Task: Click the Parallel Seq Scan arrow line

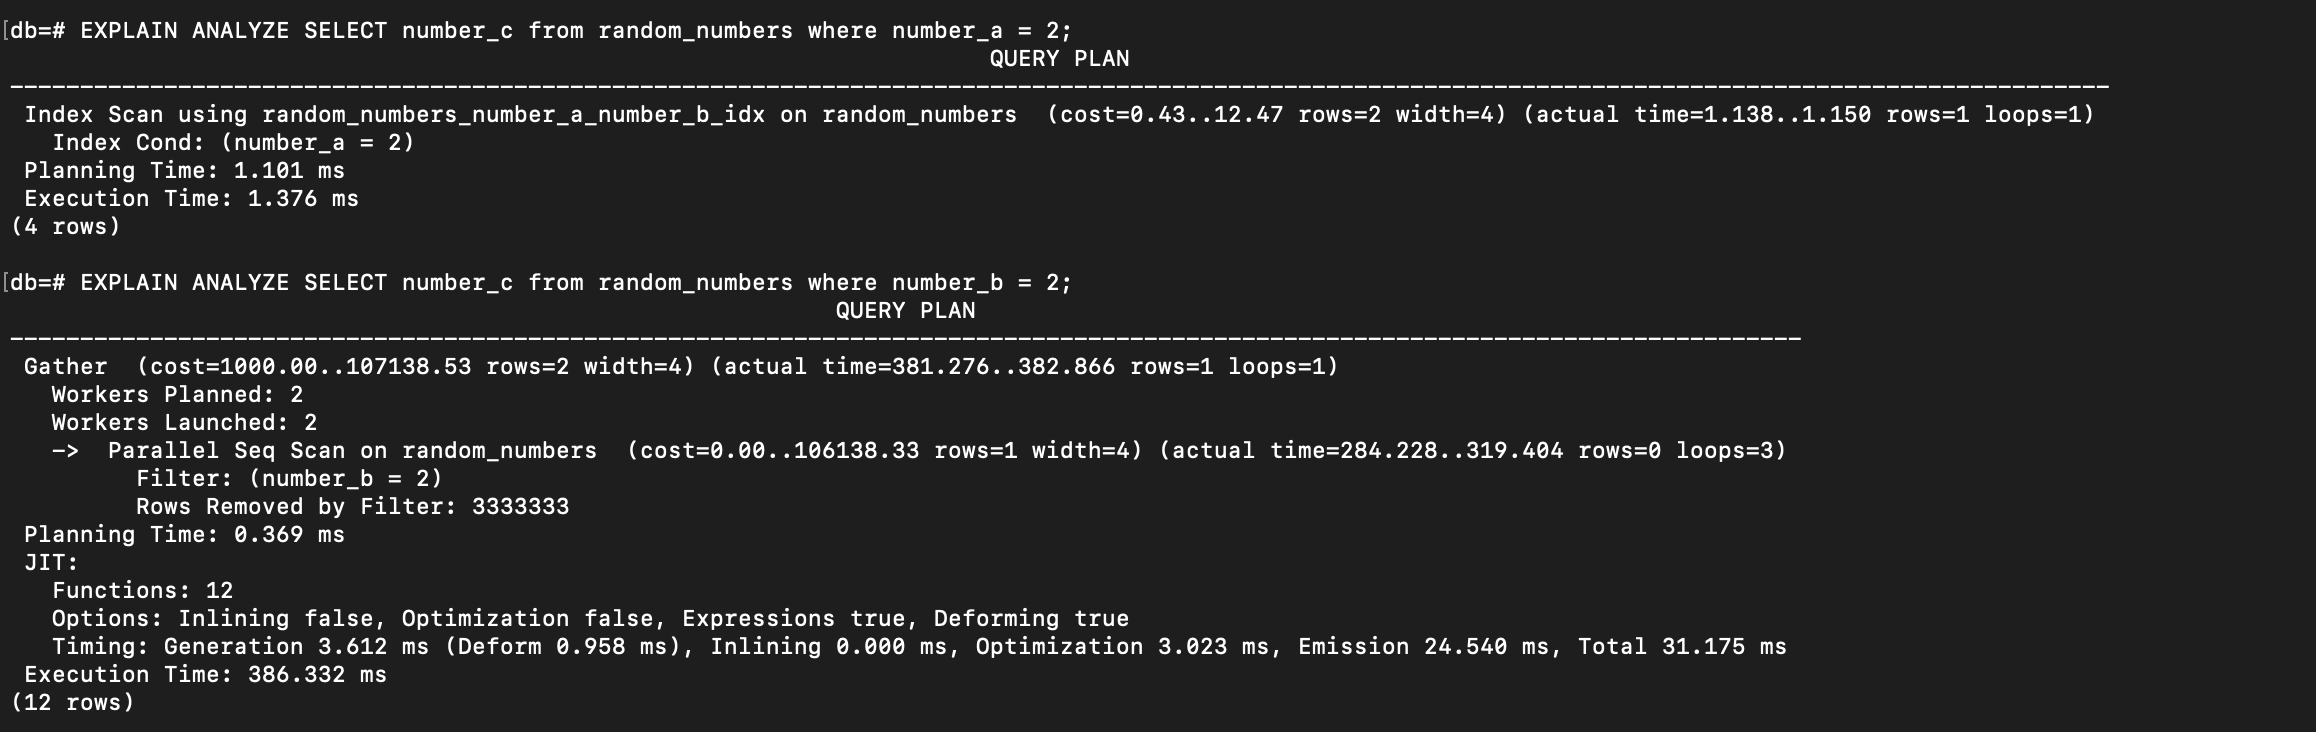Action: [919, 451]
